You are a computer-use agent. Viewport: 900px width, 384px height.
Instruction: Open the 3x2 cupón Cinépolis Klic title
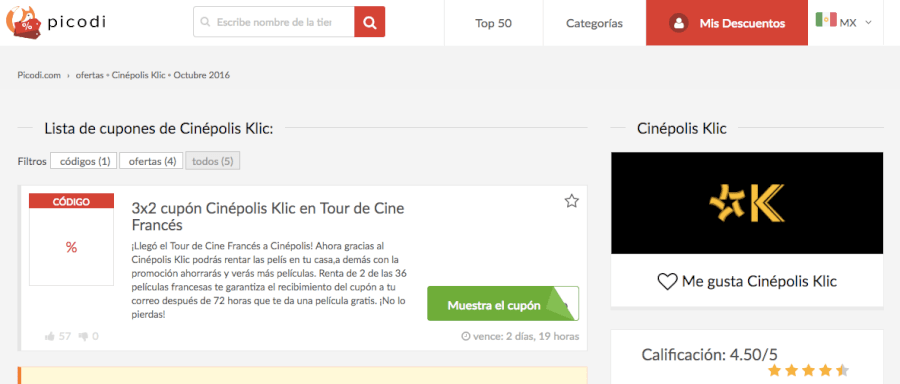(268, 216)
